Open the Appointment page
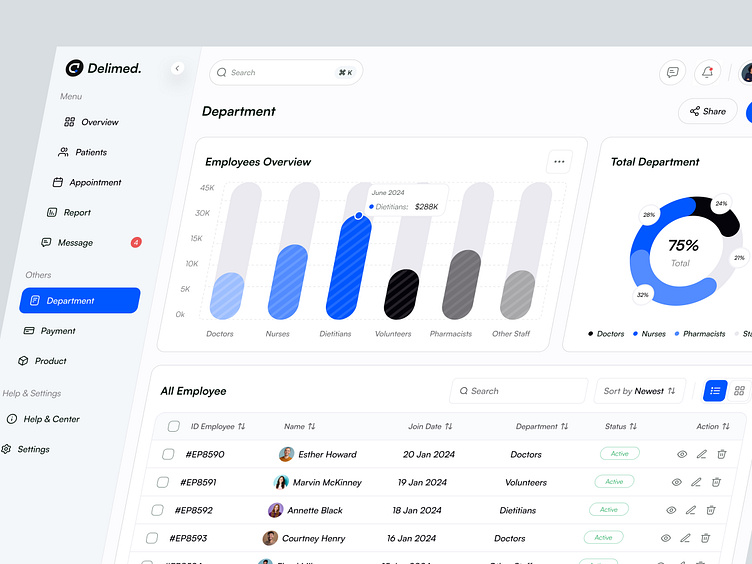Screen dimensions: 752x564 coord(87,183)
